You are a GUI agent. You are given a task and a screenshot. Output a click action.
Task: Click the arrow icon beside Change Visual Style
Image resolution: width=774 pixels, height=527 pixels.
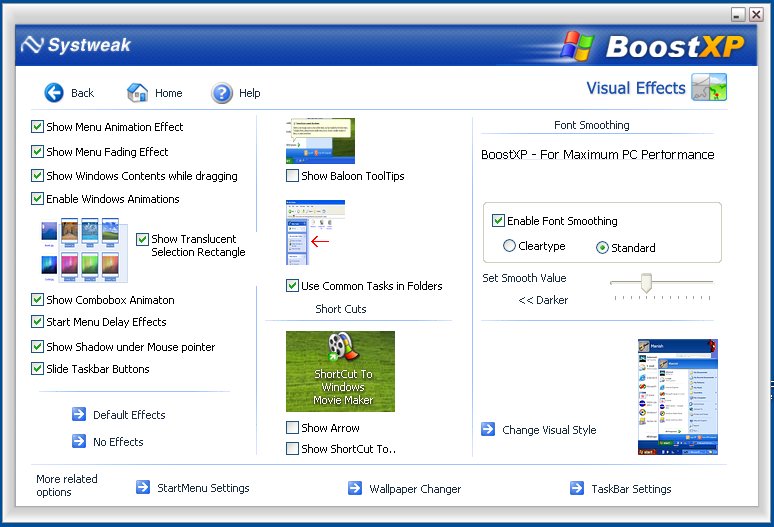[x=488, y=429]
